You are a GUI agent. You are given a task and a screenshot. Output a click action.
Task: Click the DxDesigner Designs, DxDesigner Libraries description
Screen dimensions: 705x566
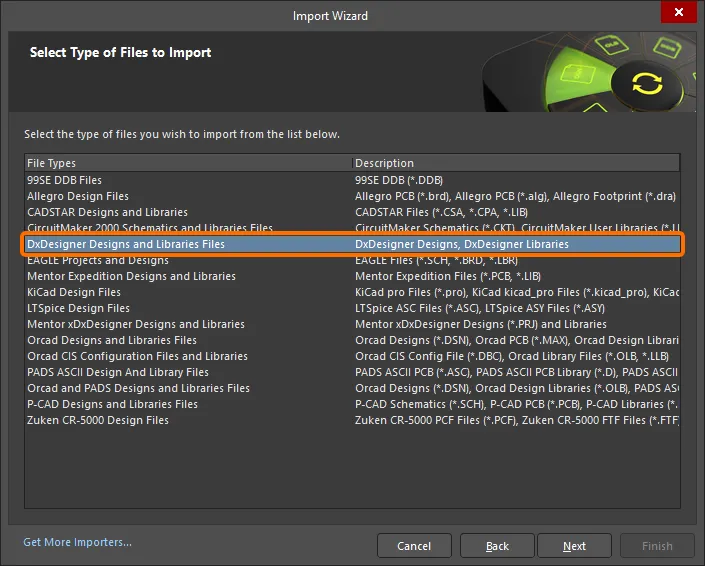(x=462, y=244)
